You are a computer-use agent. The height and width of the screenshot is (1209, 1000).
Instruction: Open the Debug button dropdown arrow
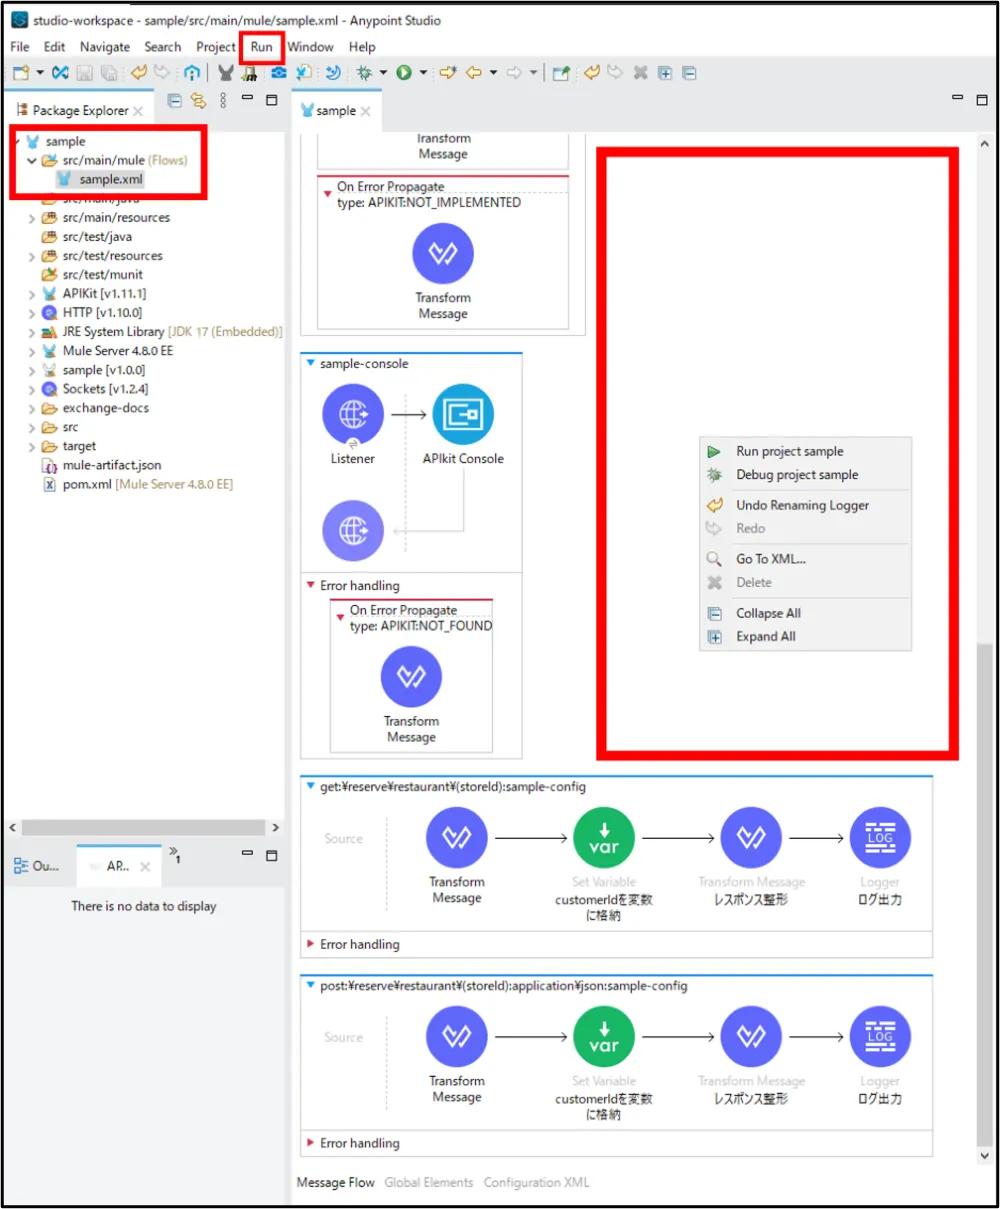(383, 73)
